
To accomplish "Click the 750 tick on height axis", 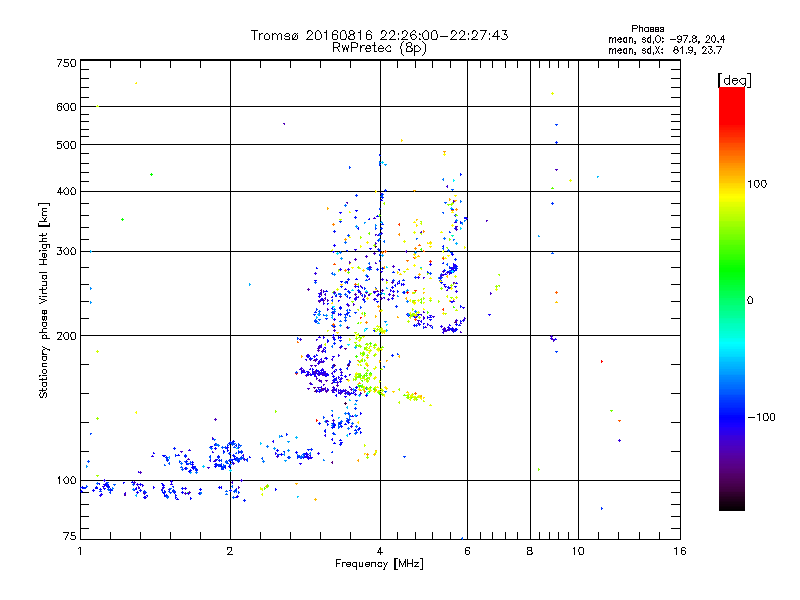I will coord(66,63).
